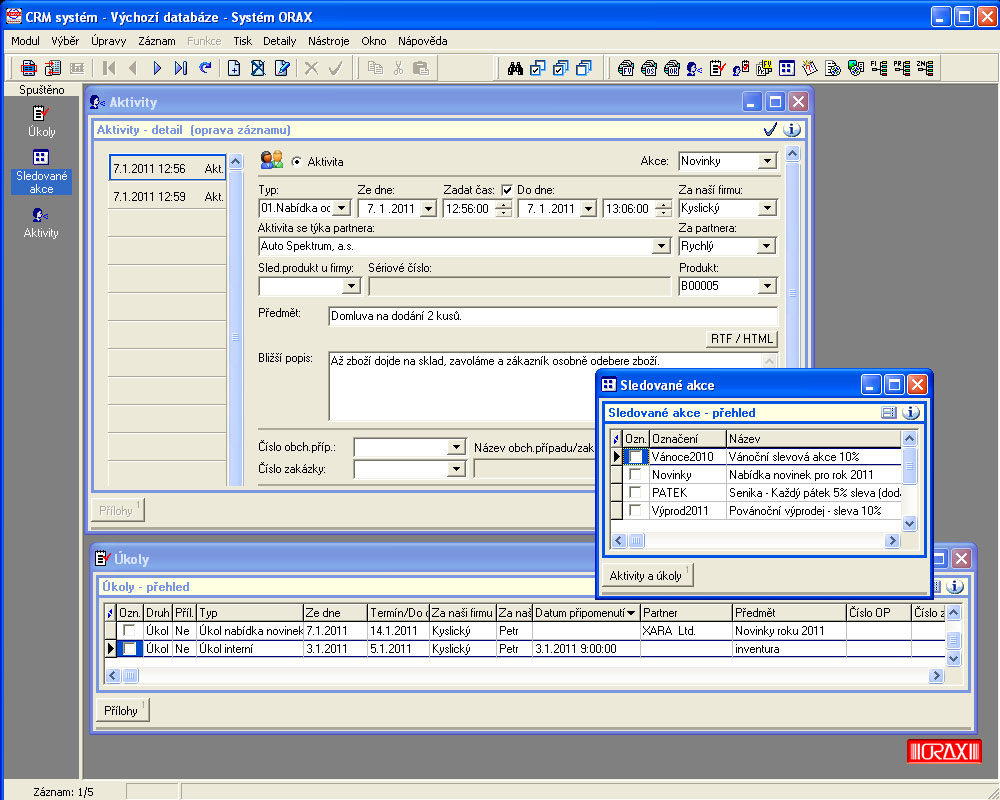1000x800 pixels.
Task: Mark the checkbox for the PATEK row
Action: (x=635, y=493)
